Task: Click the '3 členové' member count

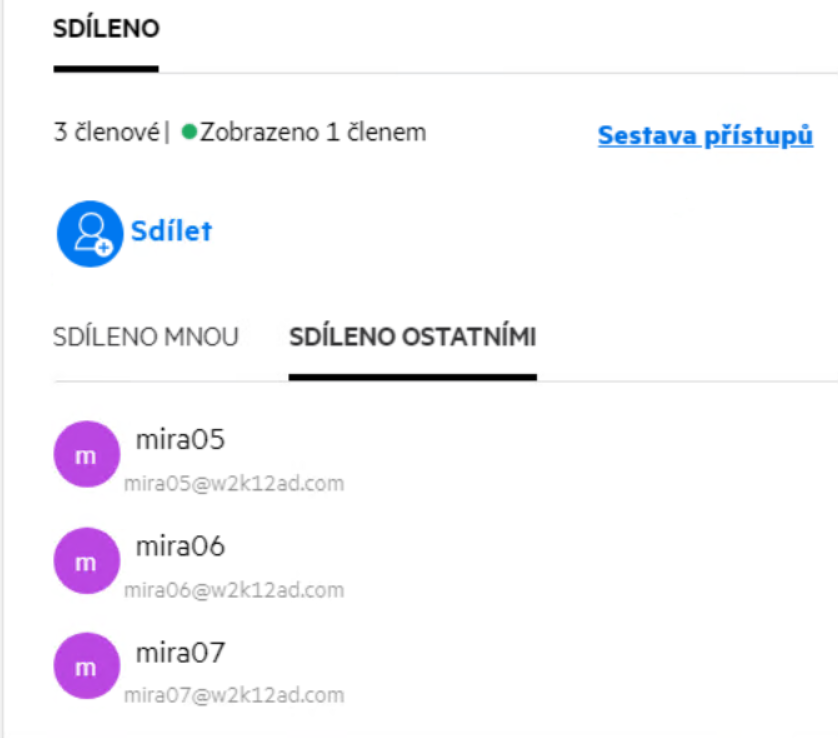Action: point(106,132)
